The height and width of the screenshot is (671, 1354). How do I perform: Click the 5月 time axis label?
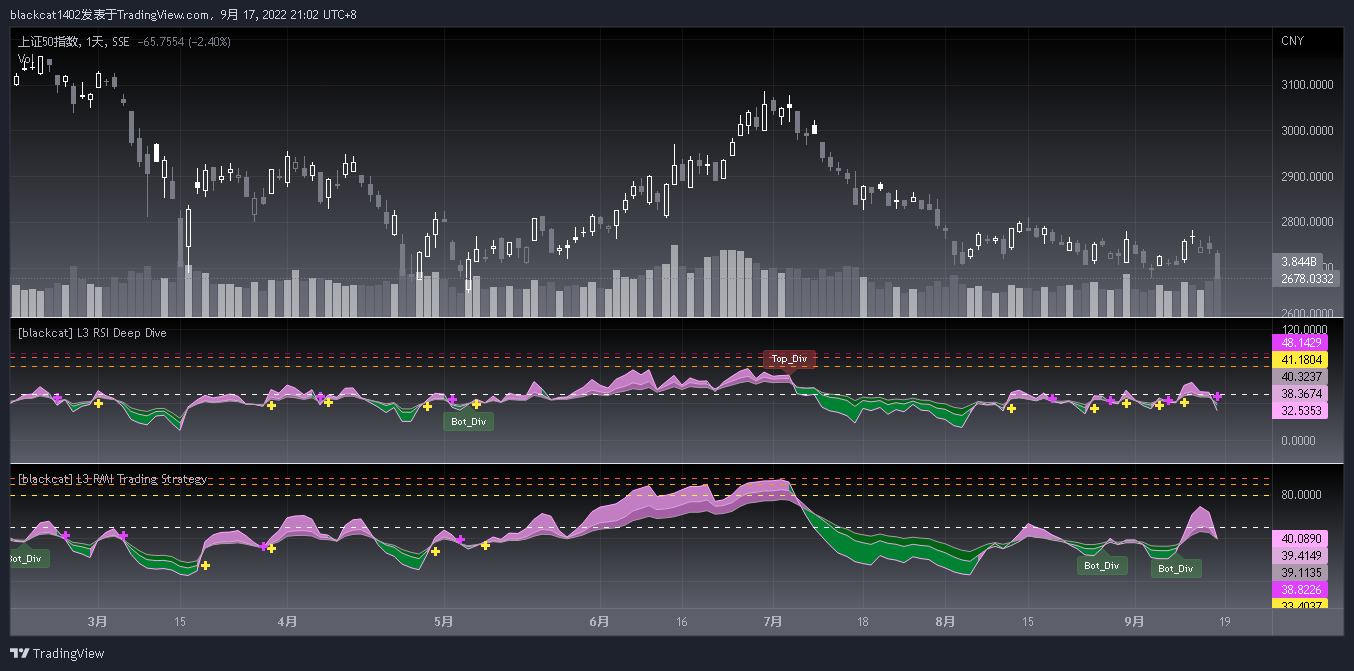[444, 621]
